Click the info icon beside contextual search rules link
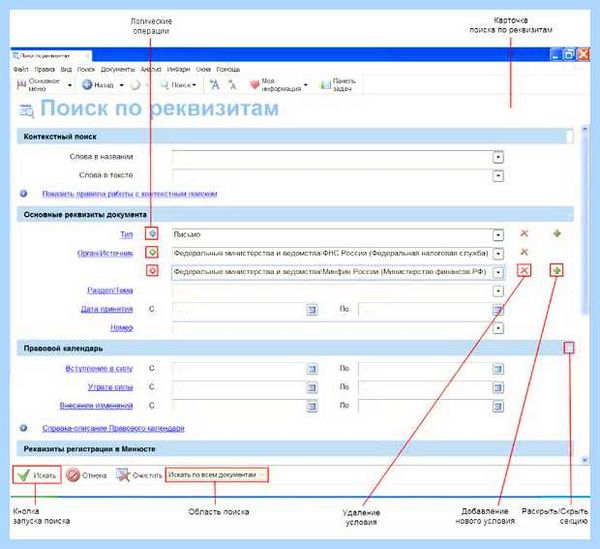 pyautogui.click(x=23, y=194)
